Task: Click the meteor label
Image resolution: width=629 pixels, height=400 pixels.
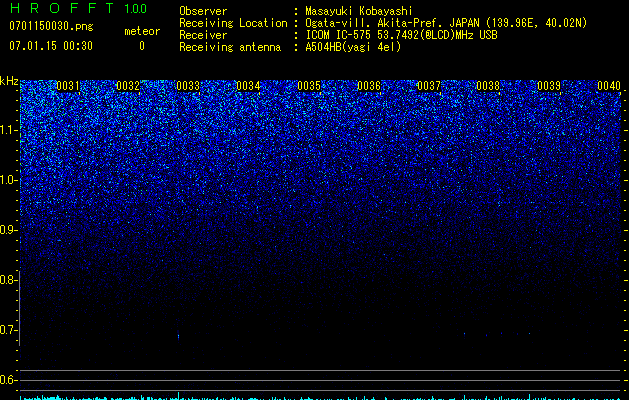Action: (x=142, y=31)
